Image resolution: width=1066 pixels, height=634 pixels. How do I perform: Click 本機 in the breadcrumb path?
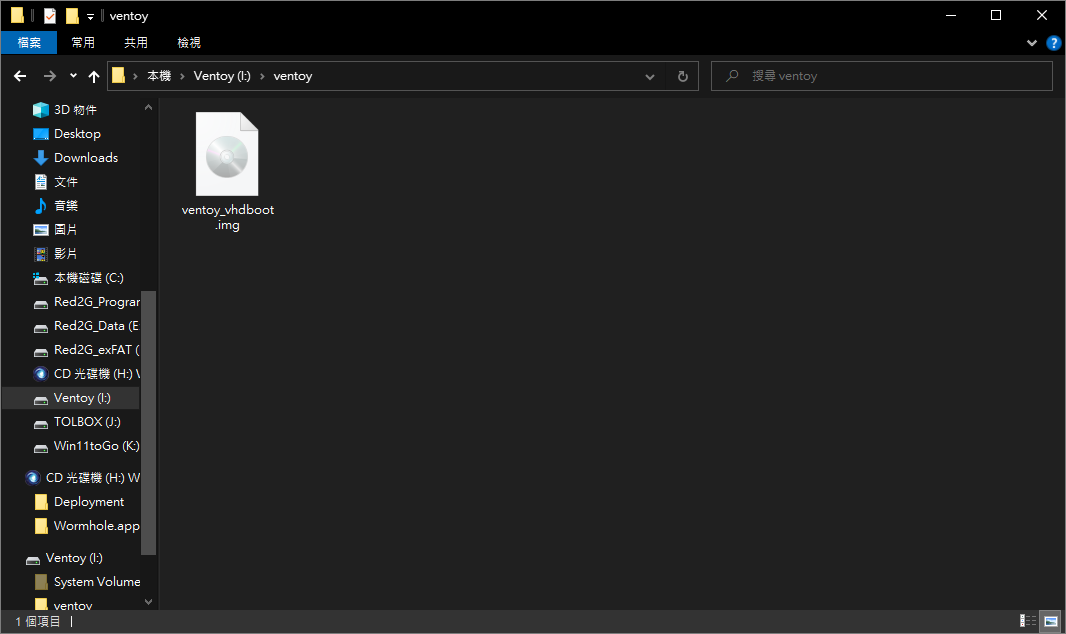[159, 76]
